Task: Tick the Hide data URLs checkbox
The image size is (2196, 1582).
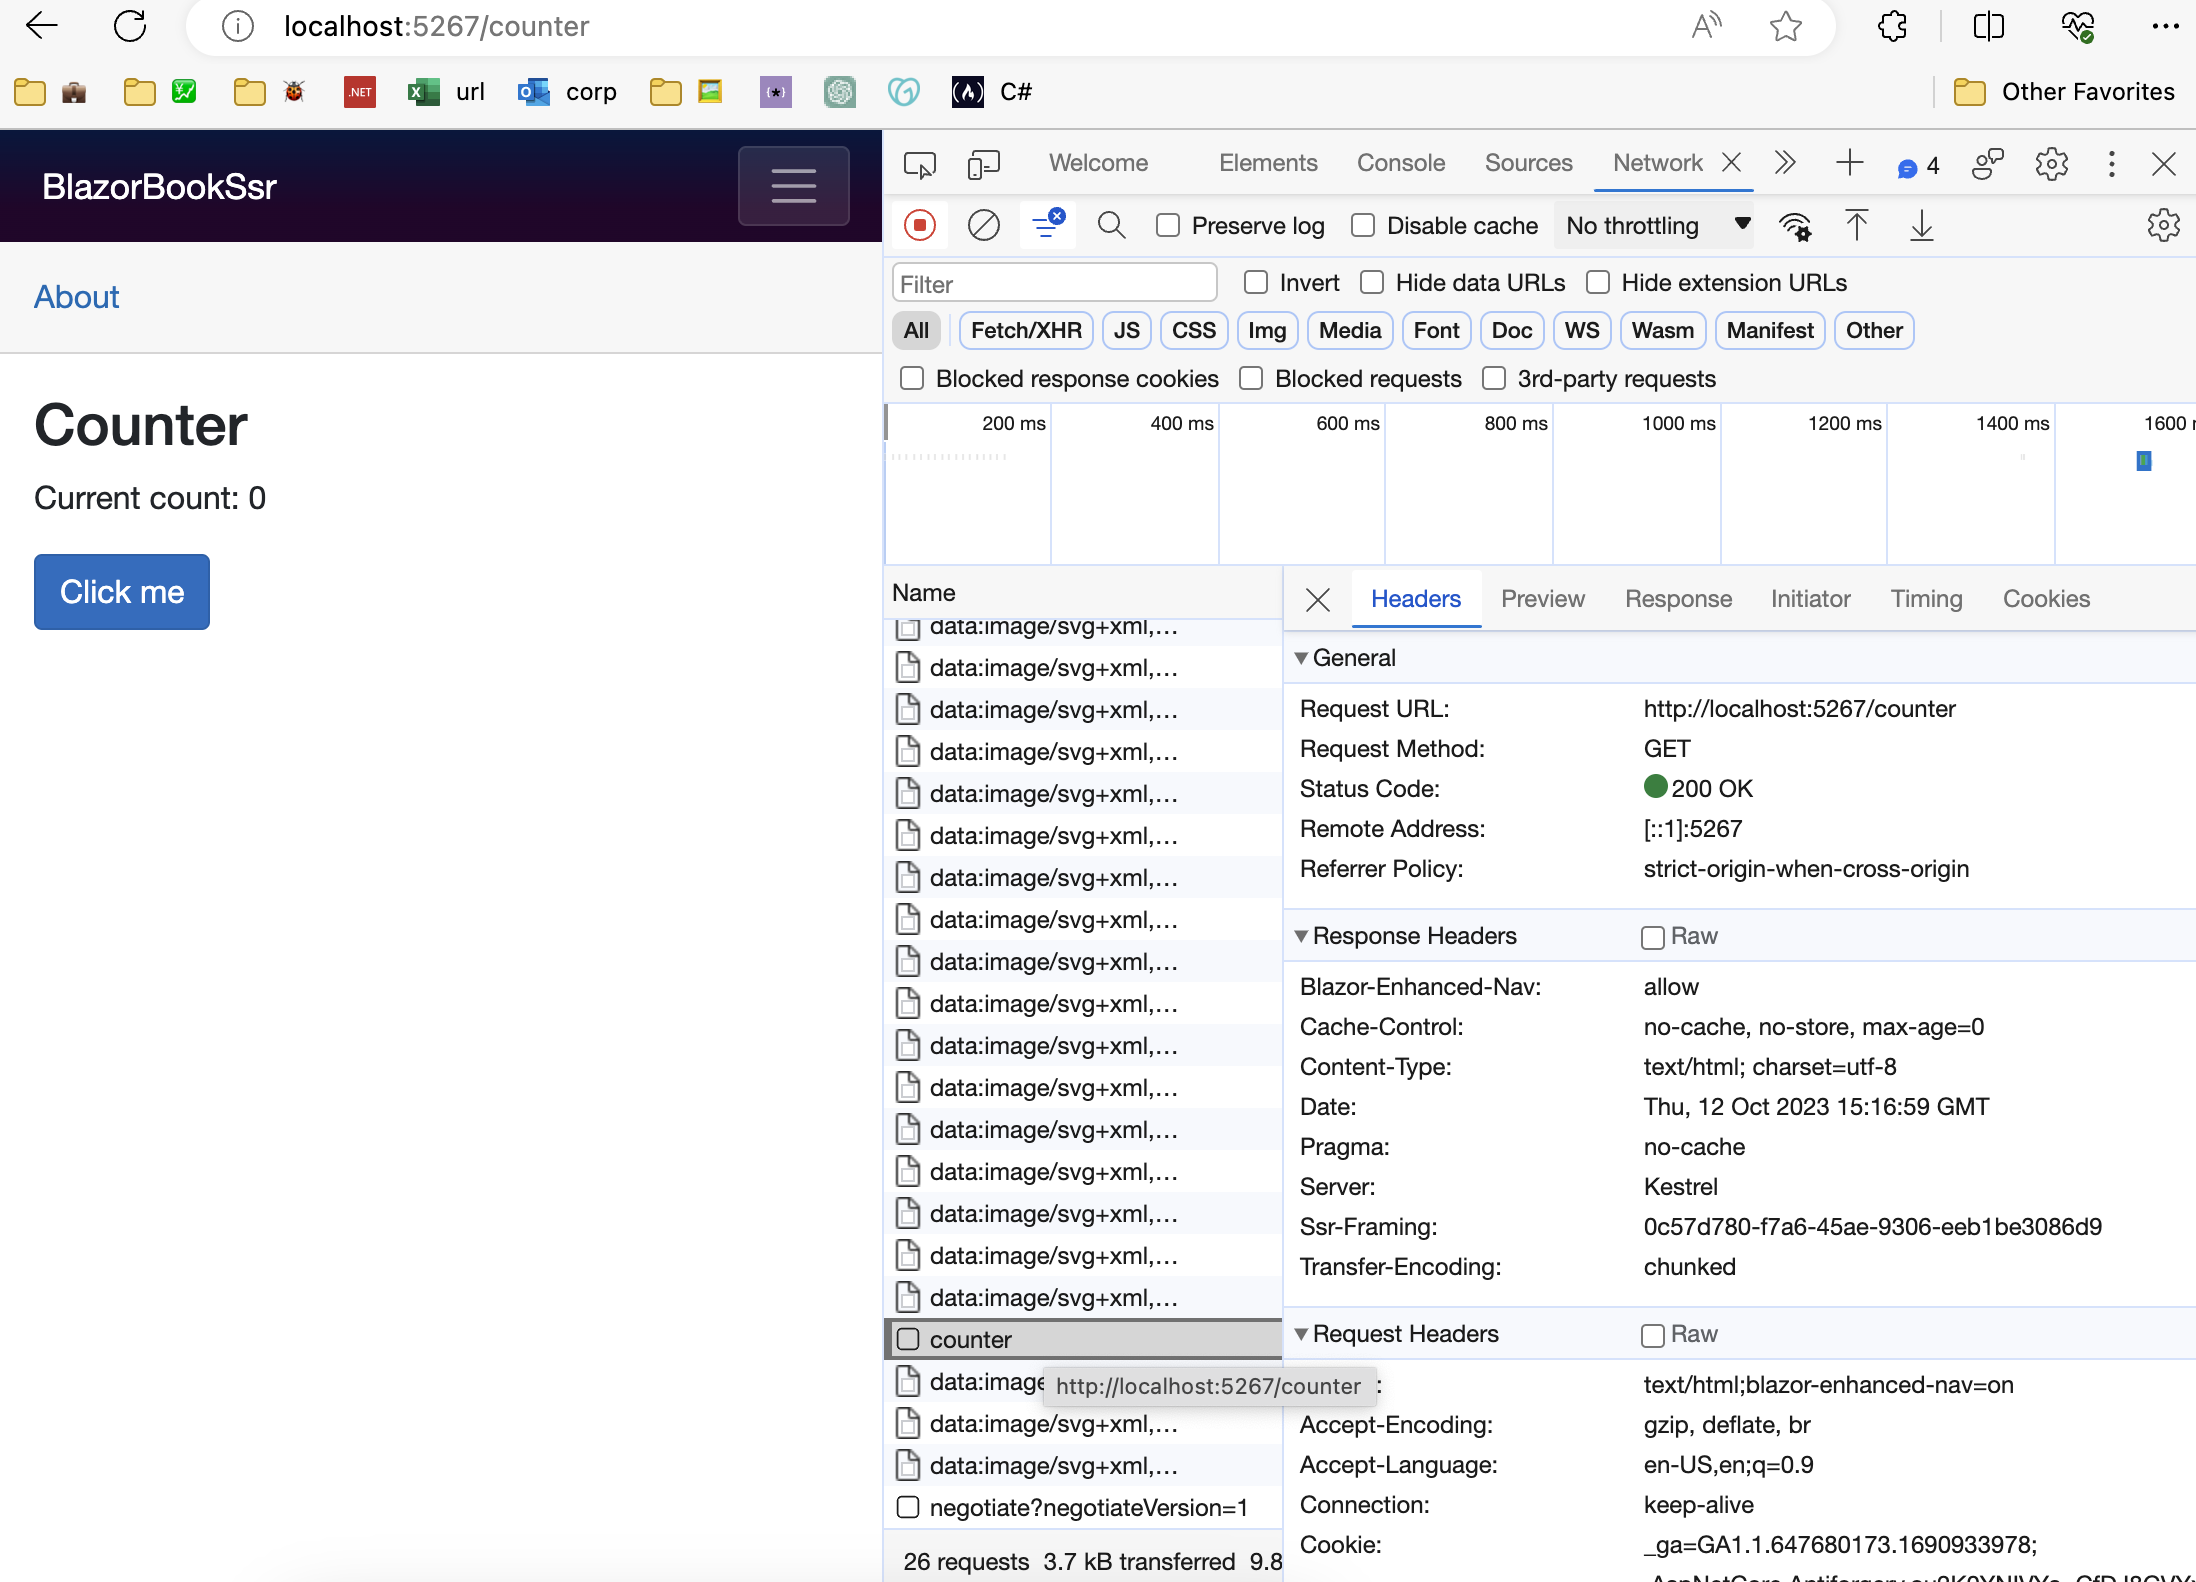Action: coord(1372,283)
